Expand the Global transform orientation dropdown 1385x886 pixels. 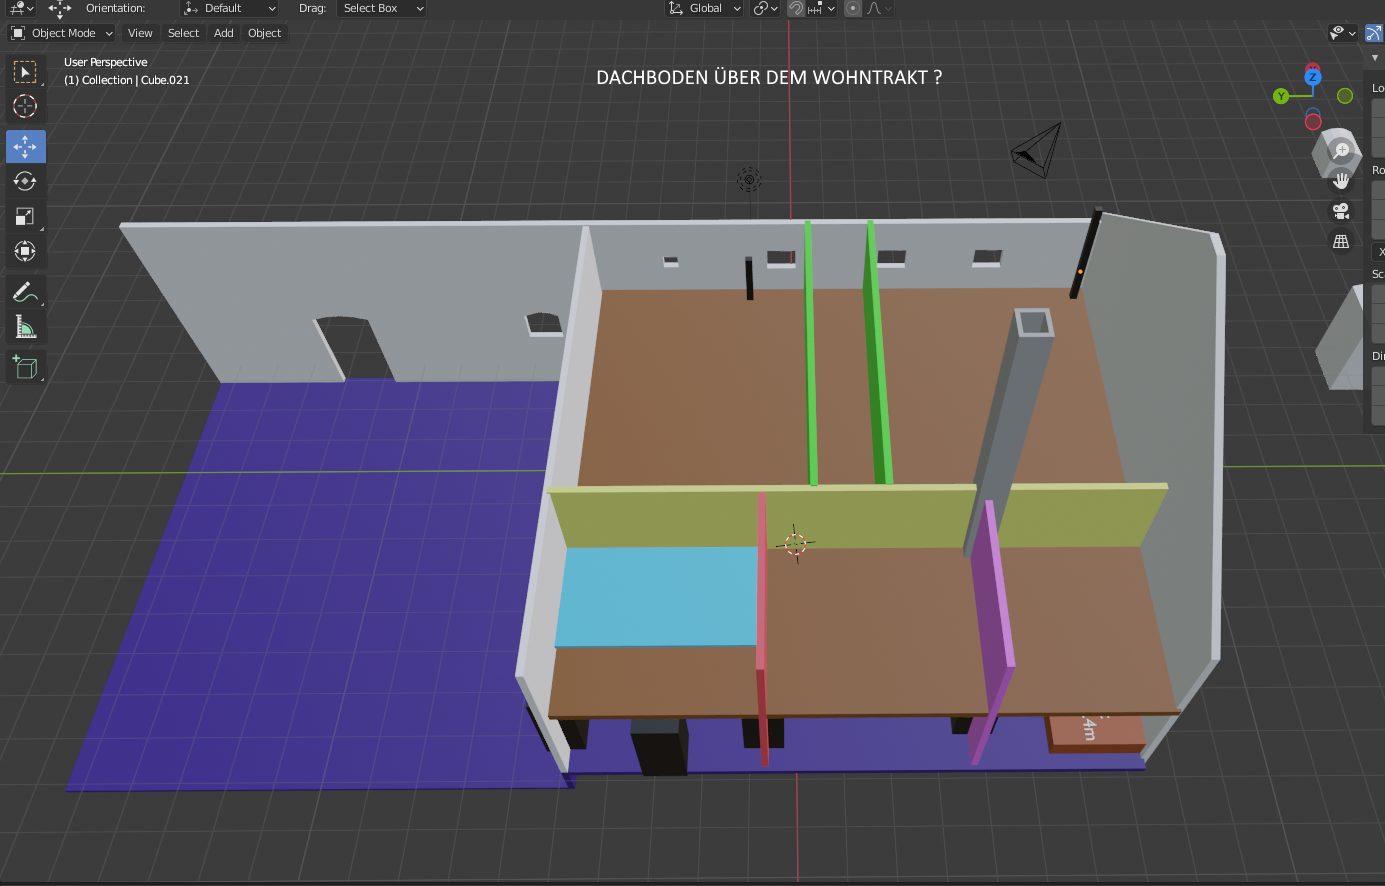pos(705,8)
